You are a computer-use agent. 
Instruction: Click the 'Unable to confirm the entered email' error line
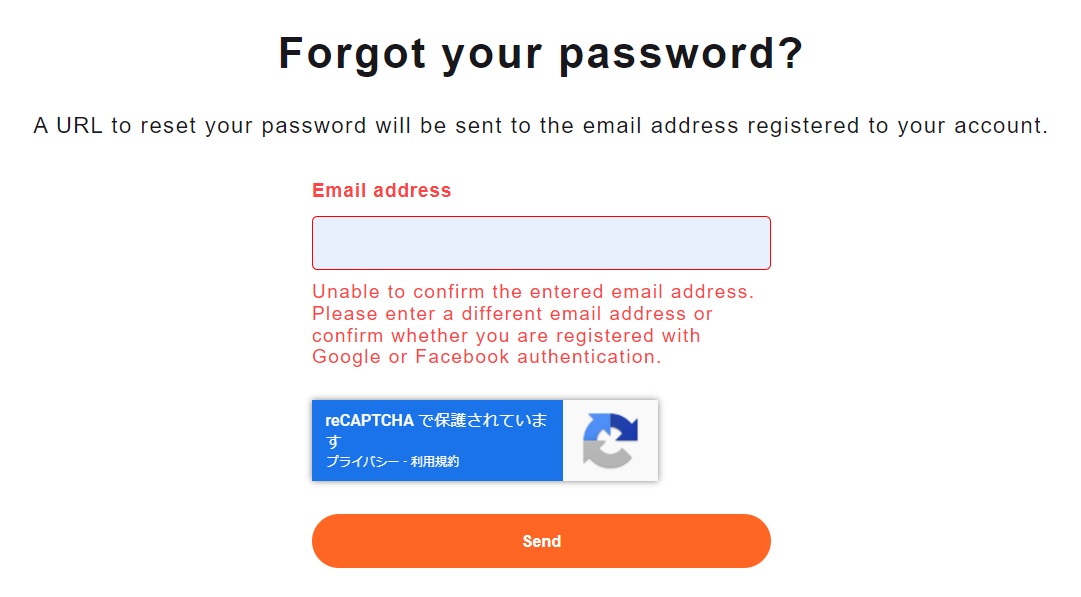click(533, 292)
